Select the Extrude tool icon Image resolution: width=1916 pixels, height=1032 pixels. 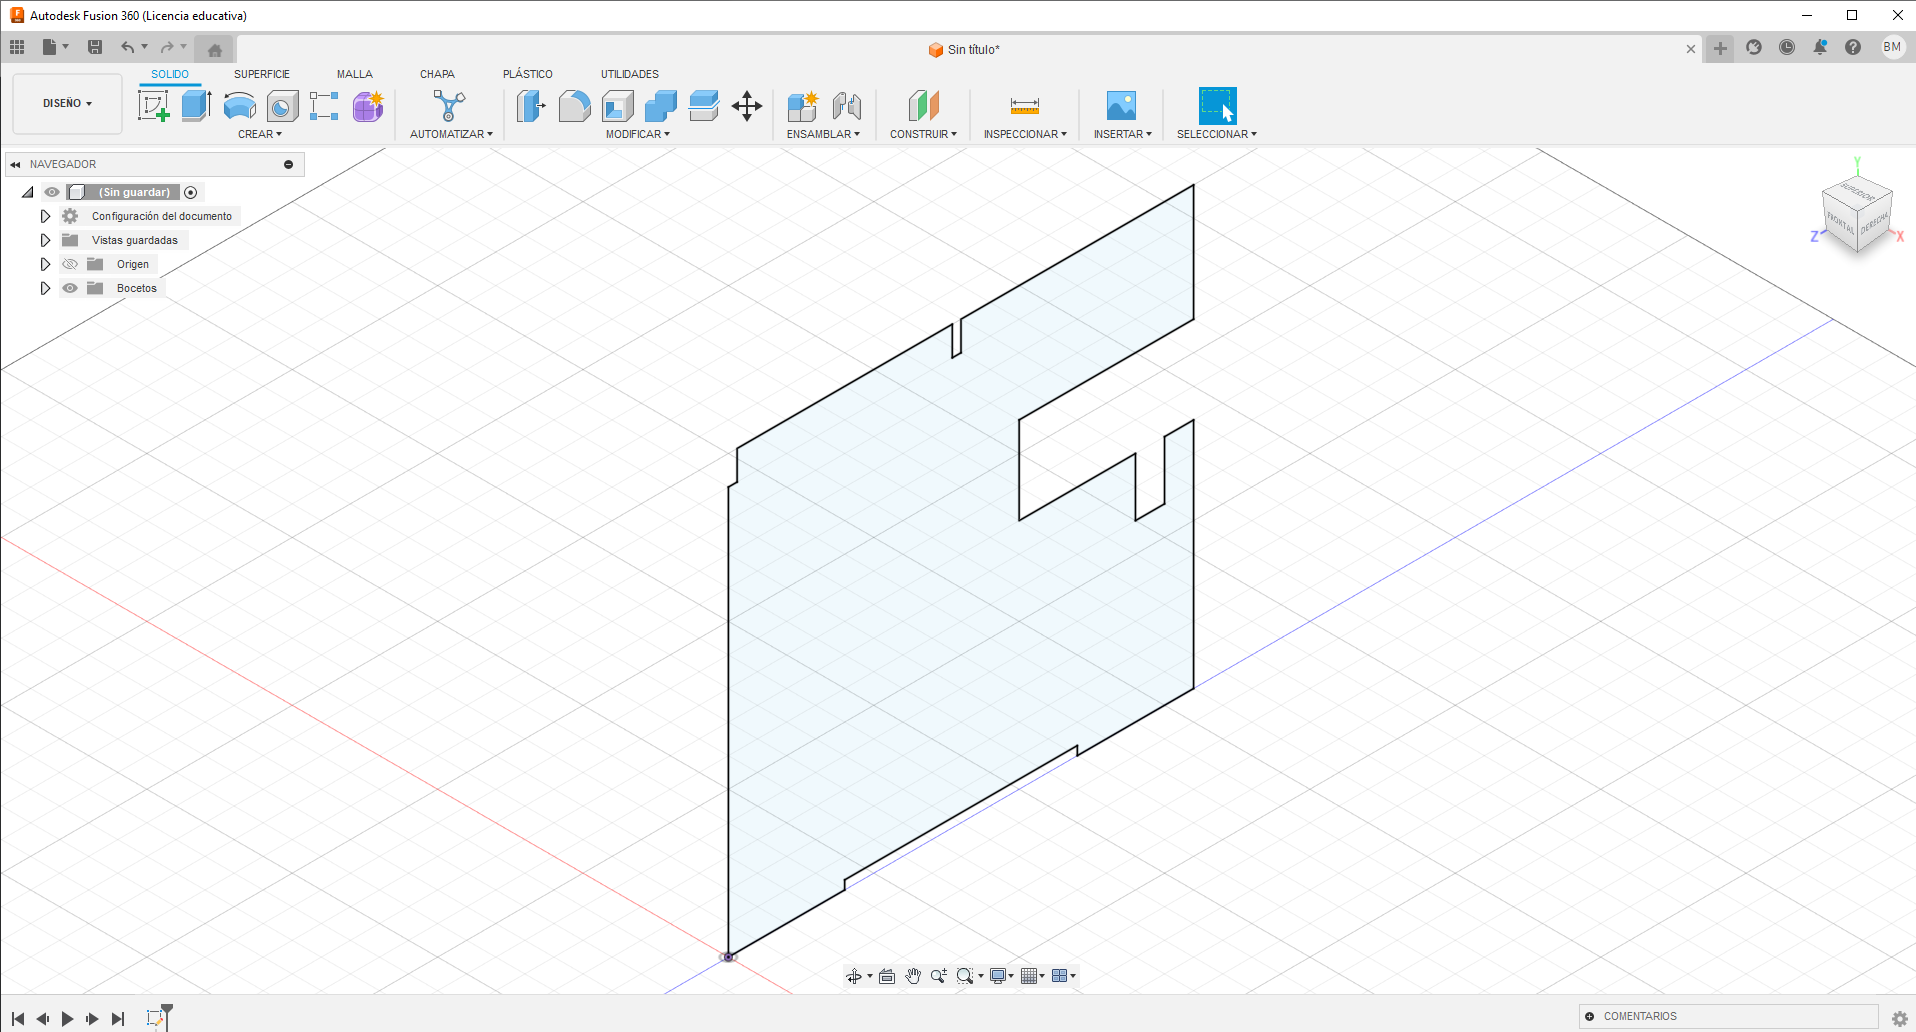(196, 105)
